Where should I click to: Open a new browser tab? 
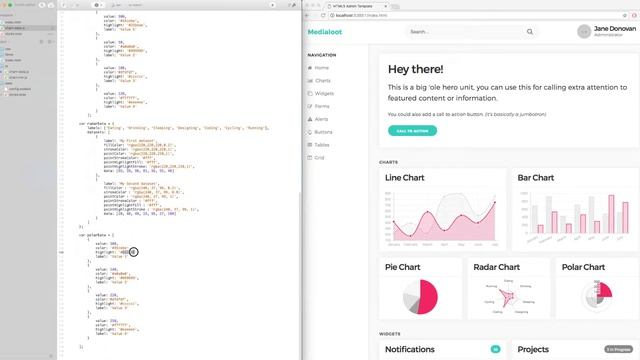396,7
